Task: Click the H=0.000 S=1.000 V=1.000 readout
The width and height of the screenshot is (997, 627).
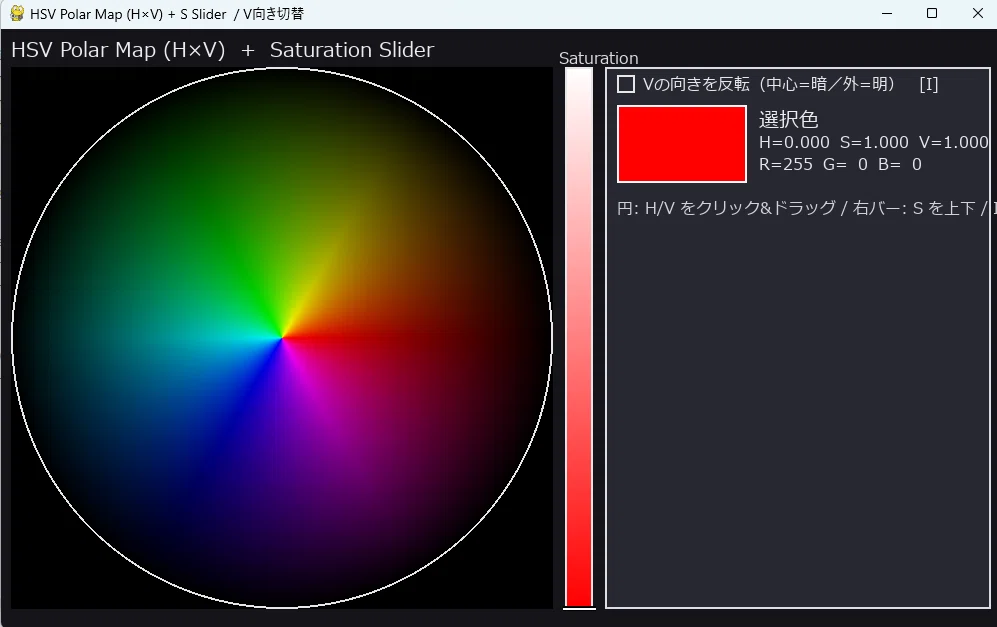Action: [874, 142]
